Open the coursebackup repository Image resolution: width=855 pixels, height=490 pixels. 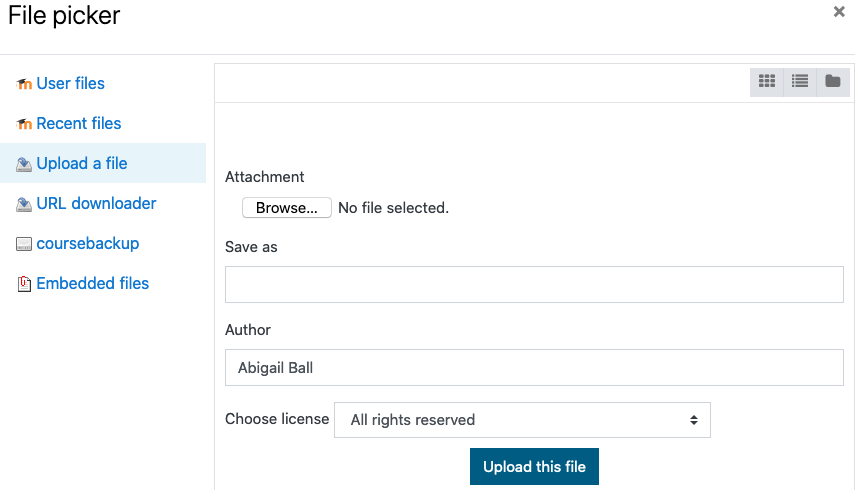(x=88, y=244)
